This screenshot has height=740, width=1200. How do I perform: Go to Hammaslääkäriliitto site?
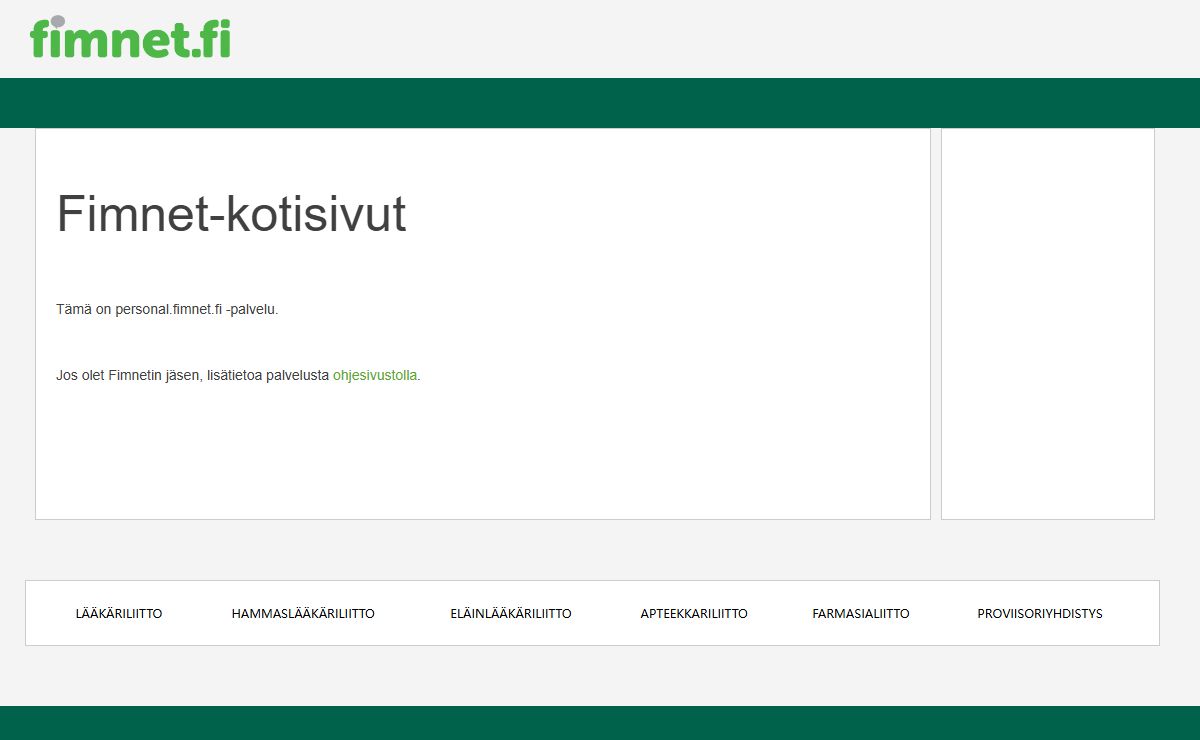(303, 614)
